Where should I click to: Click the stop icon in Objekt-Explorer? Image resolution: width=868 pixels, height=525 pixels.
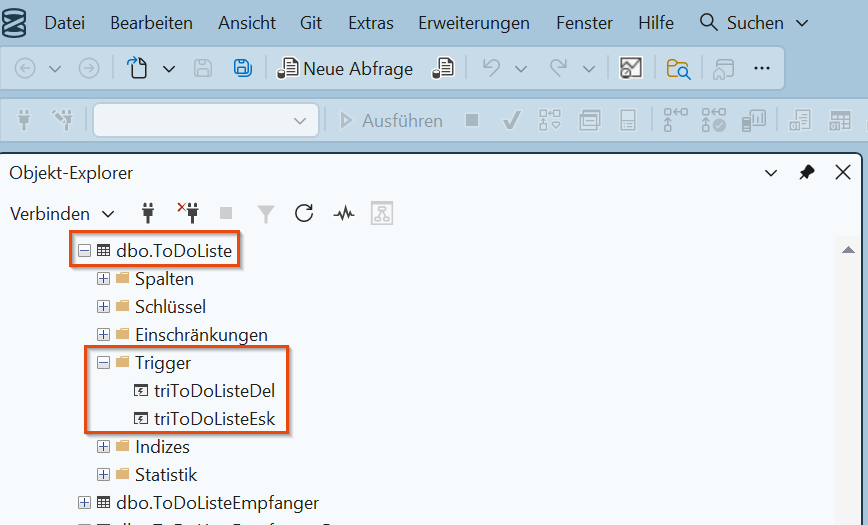(226, 213)
